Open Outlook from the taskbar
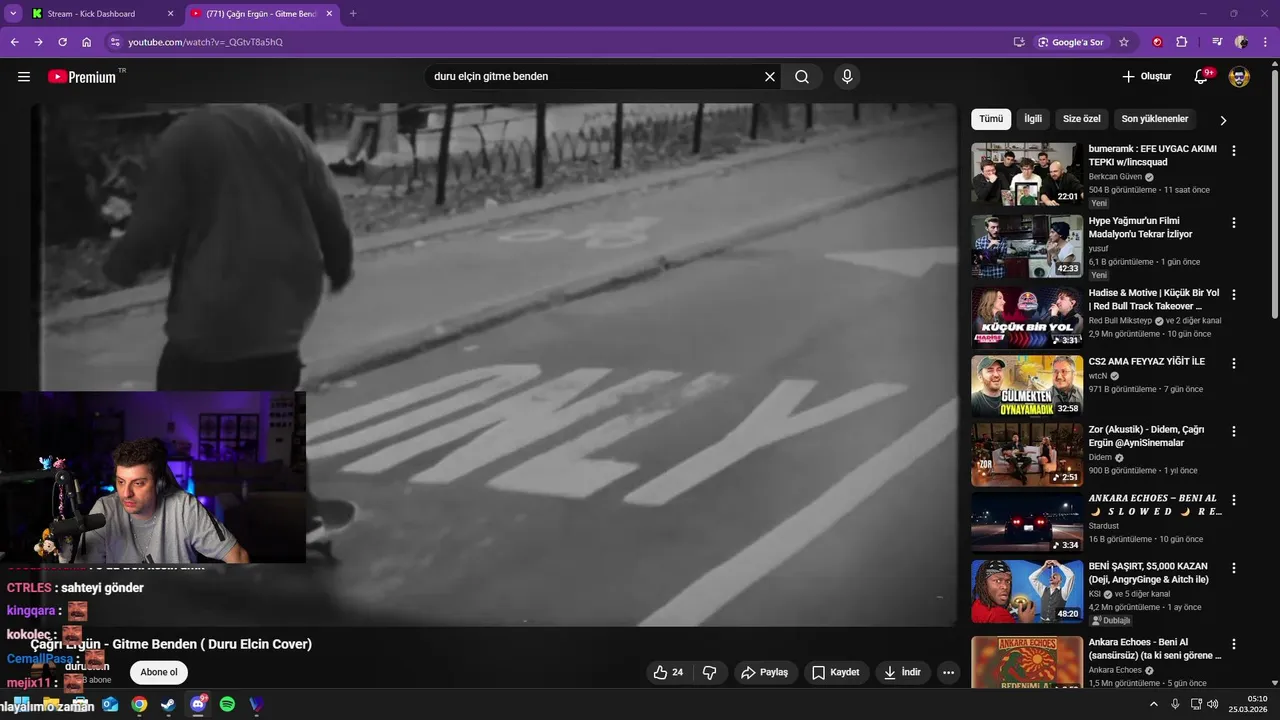 (x=110, y=704)
